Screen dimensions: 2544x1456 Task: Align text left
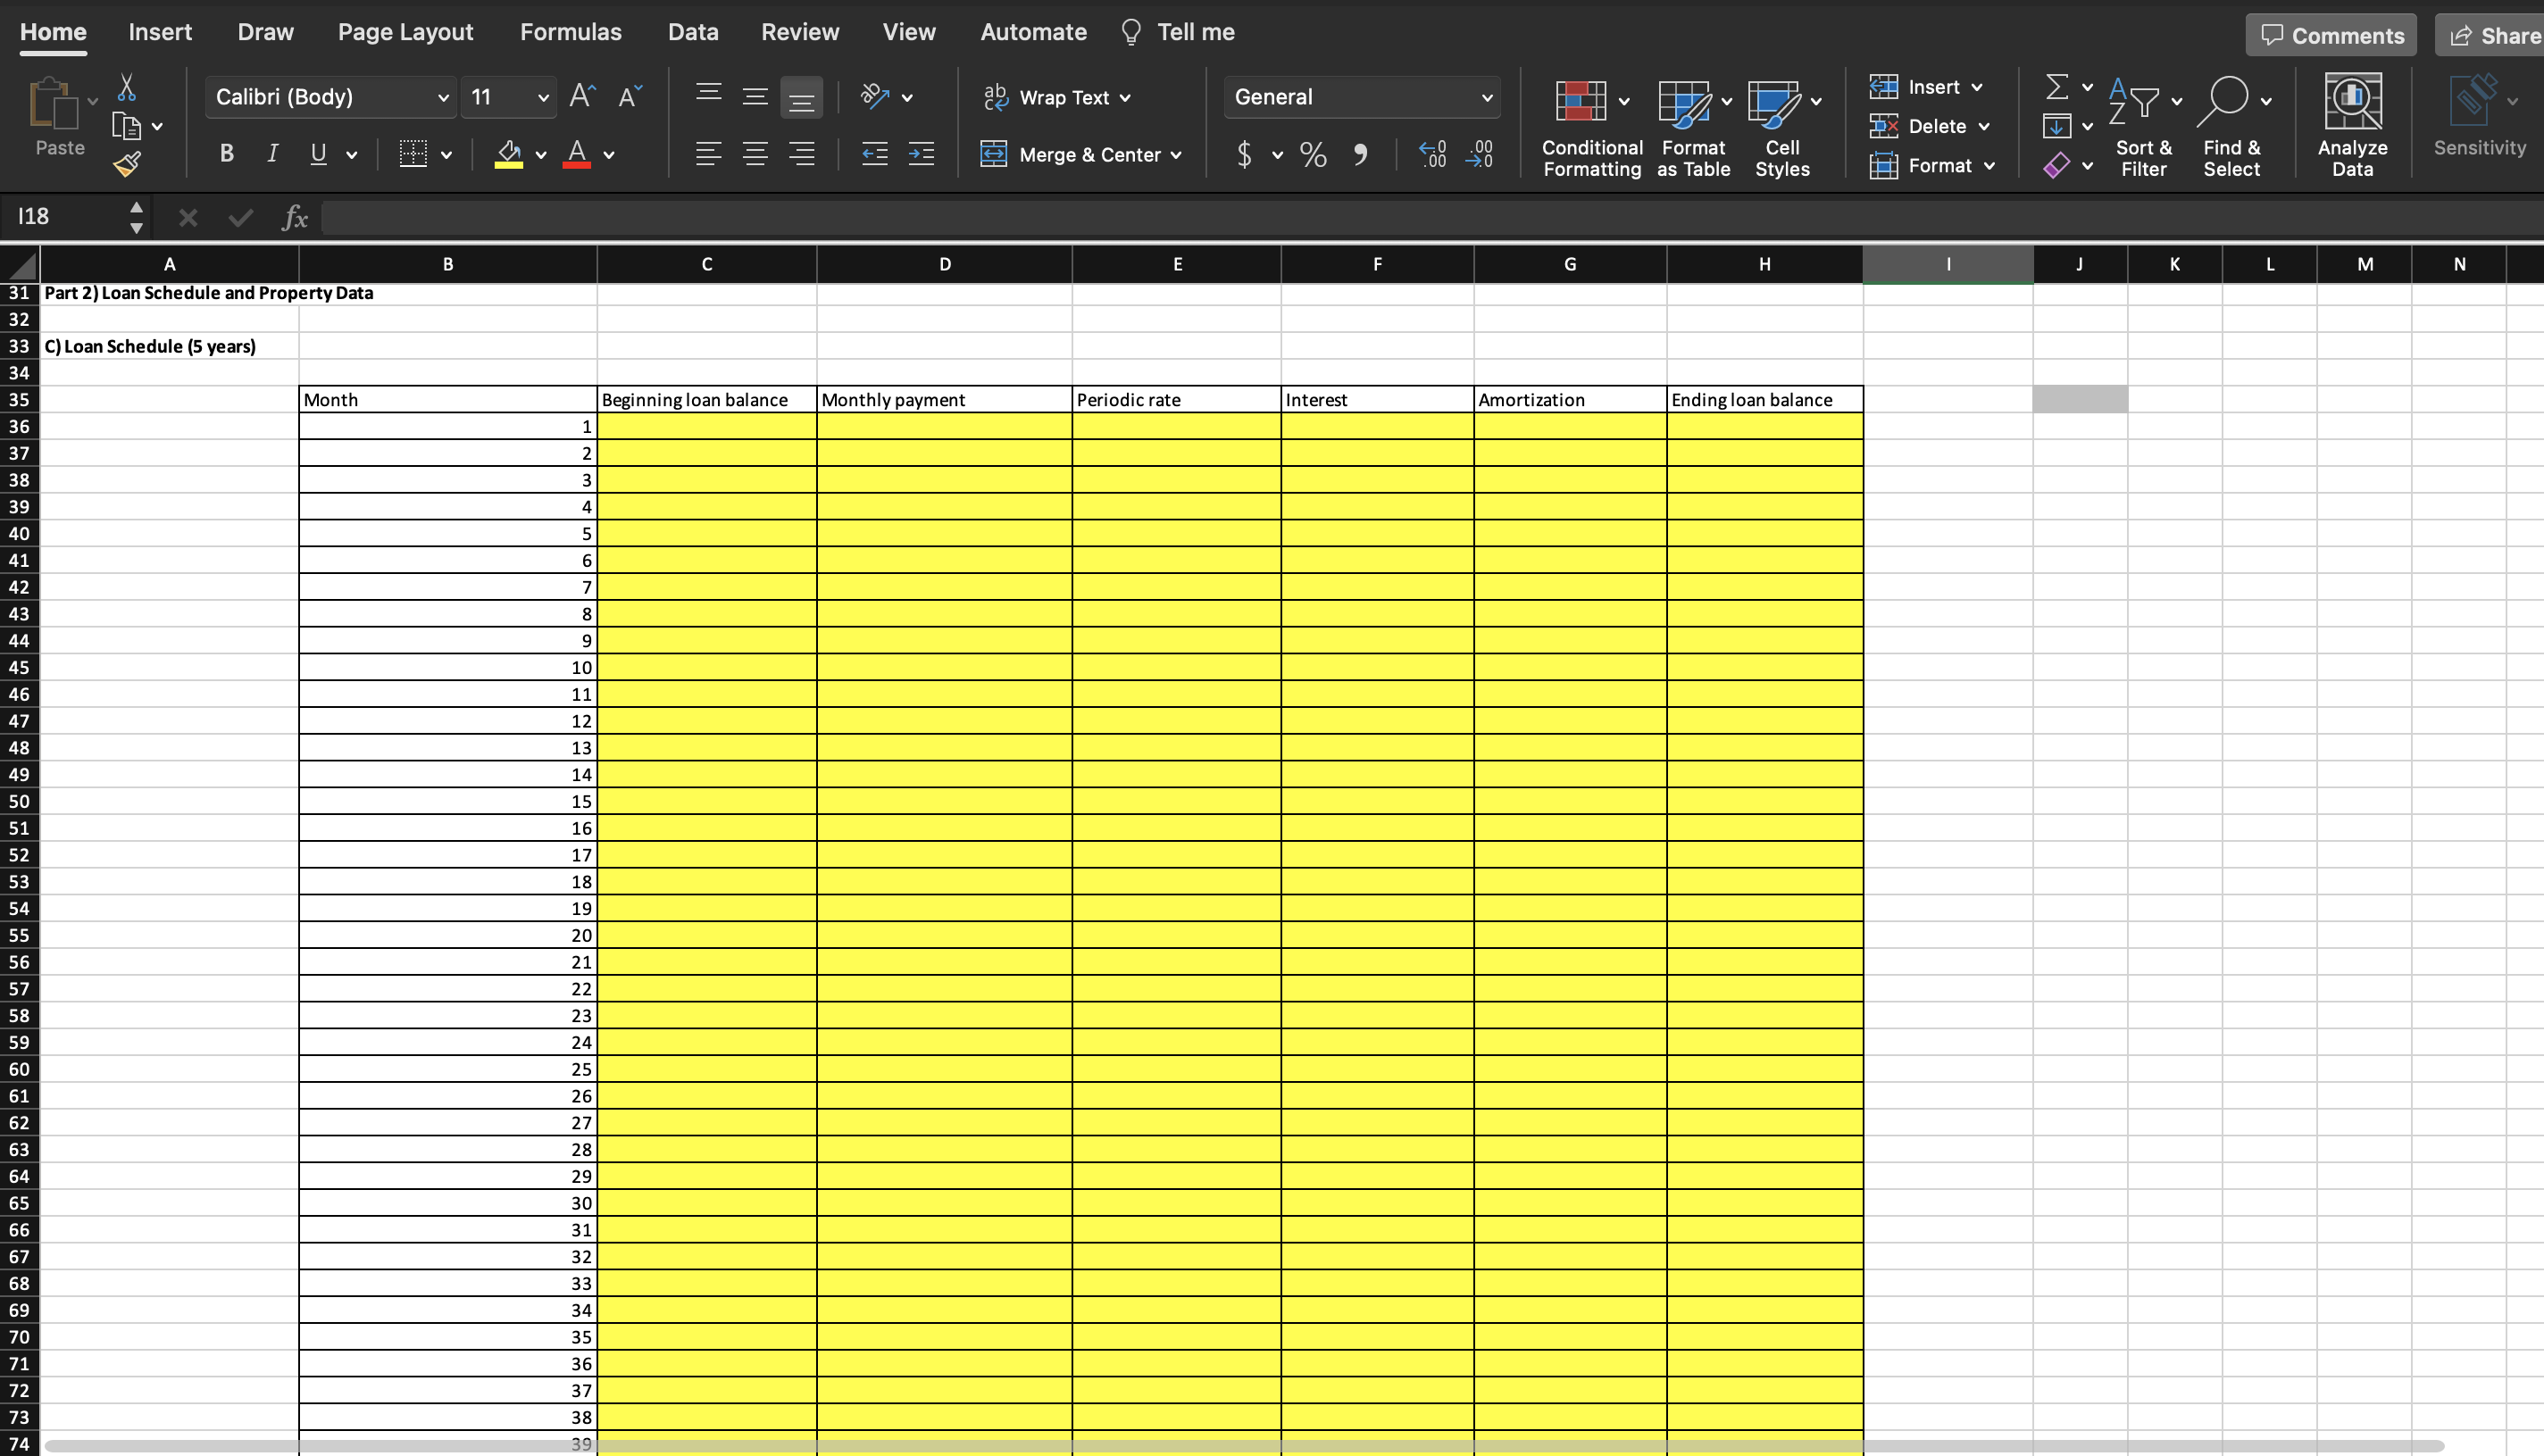(709, 153)
